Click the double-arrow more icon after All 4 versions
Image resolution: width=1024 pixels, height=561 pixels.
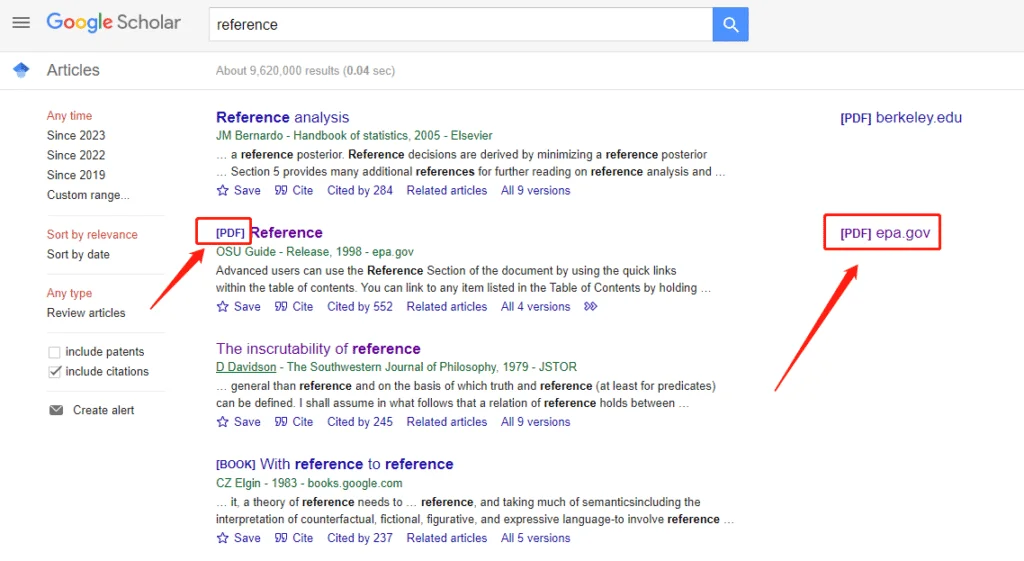[x=590, y=306]
